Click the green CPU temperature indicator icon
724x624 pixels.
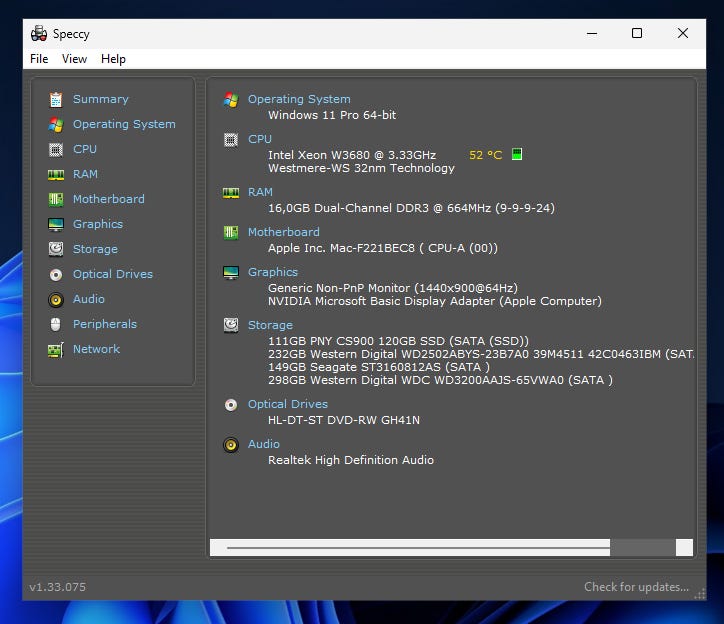click(x=517, y=155)
